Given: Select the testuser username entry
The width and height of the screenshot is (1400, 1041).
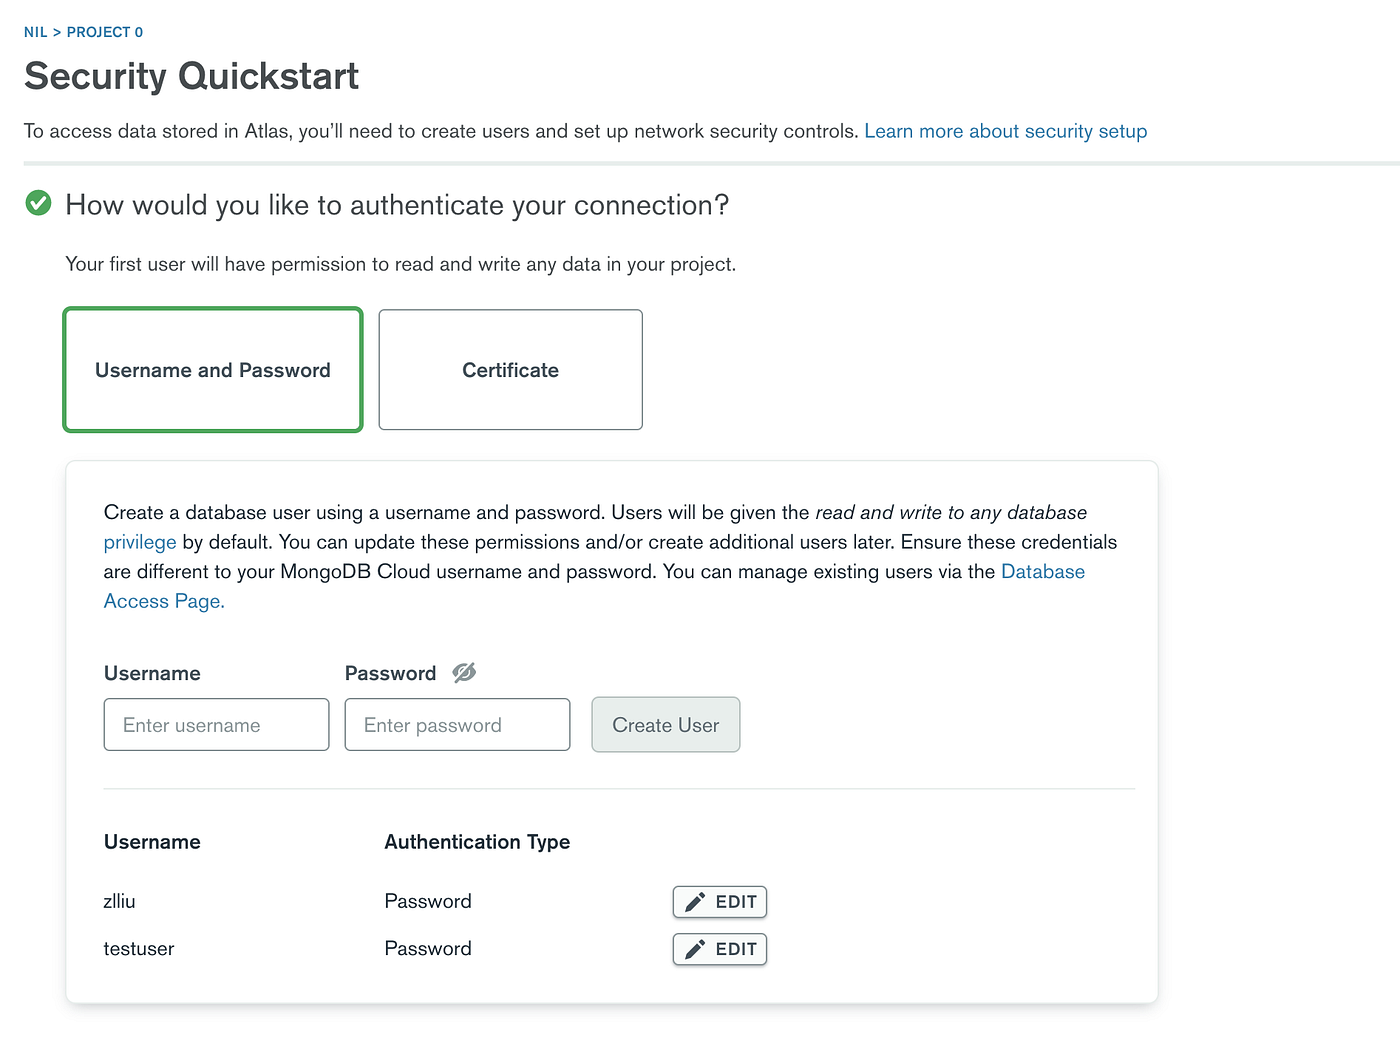Looking at the screenshot, I should click(139, 949).
